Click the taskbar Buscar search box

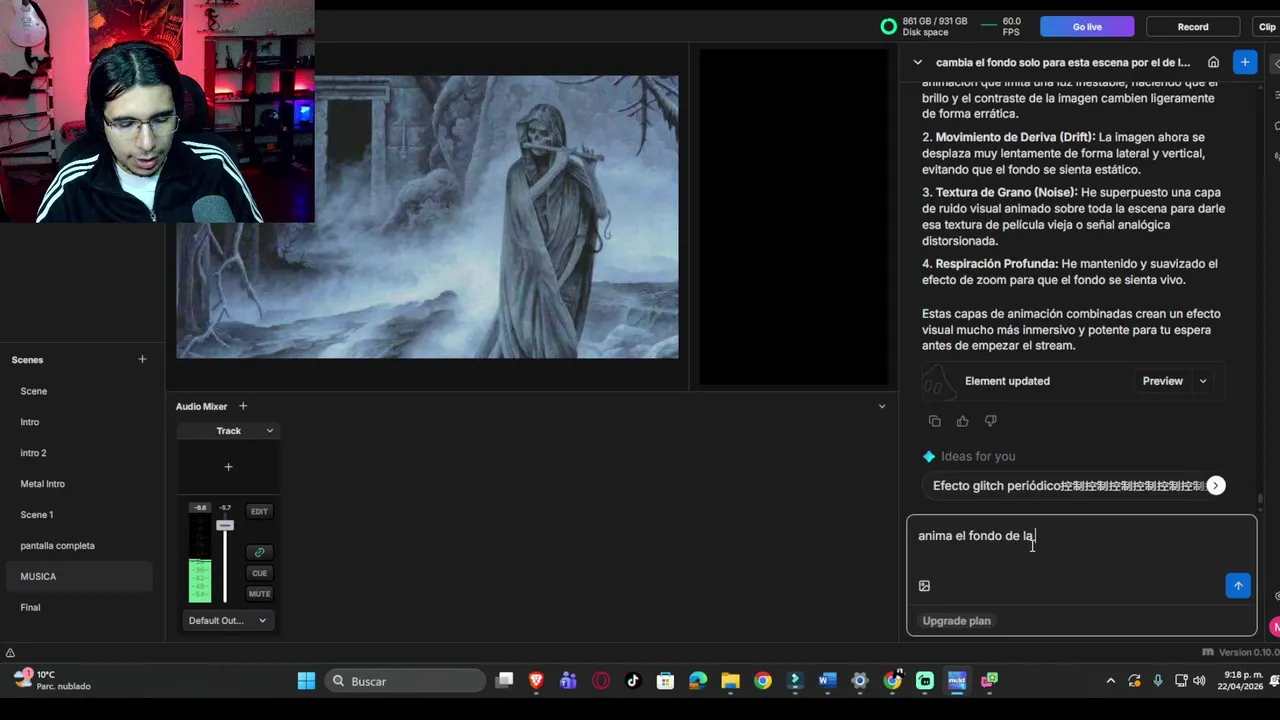coord(405,681)
